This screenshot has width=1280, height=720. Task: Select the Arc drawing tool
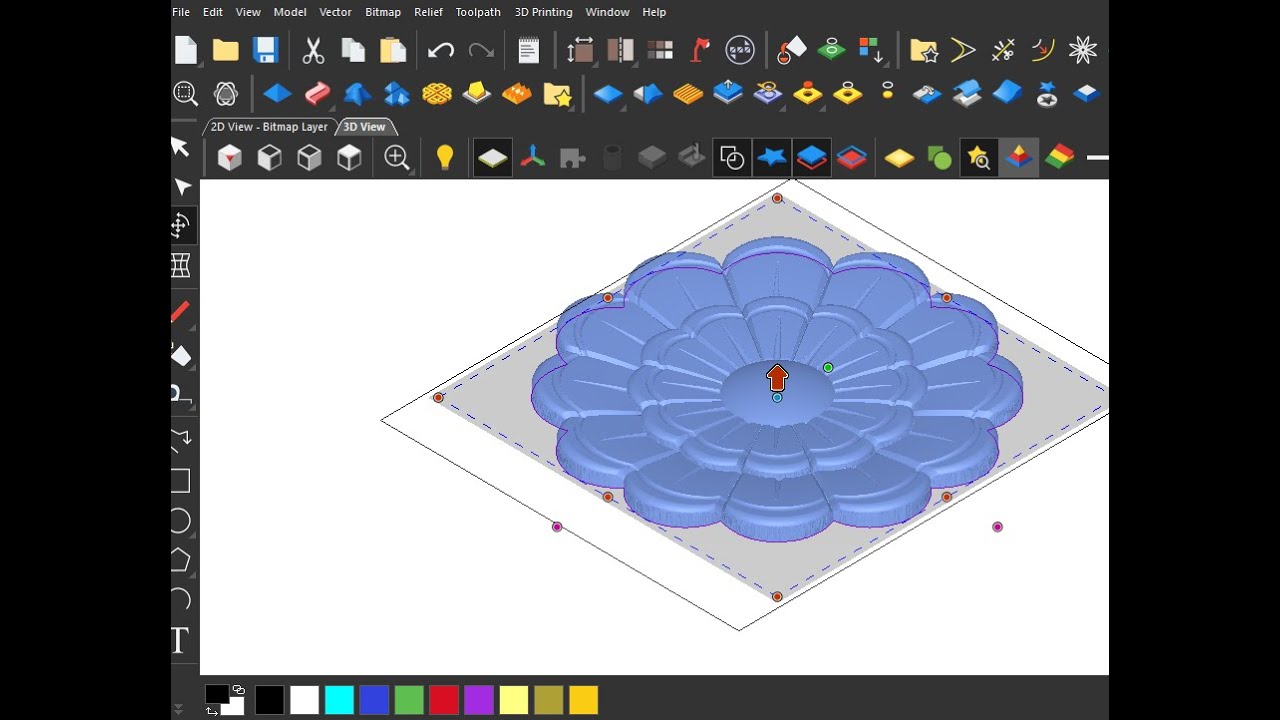click(x=180, y=599)
